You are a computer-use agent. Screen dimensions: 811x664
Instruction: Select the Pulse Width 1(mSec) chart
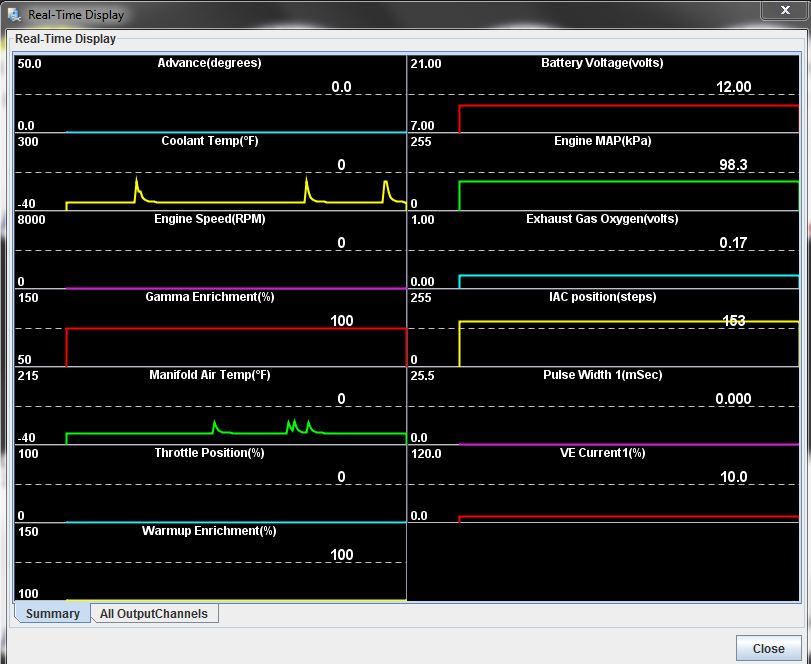point(603,406)
